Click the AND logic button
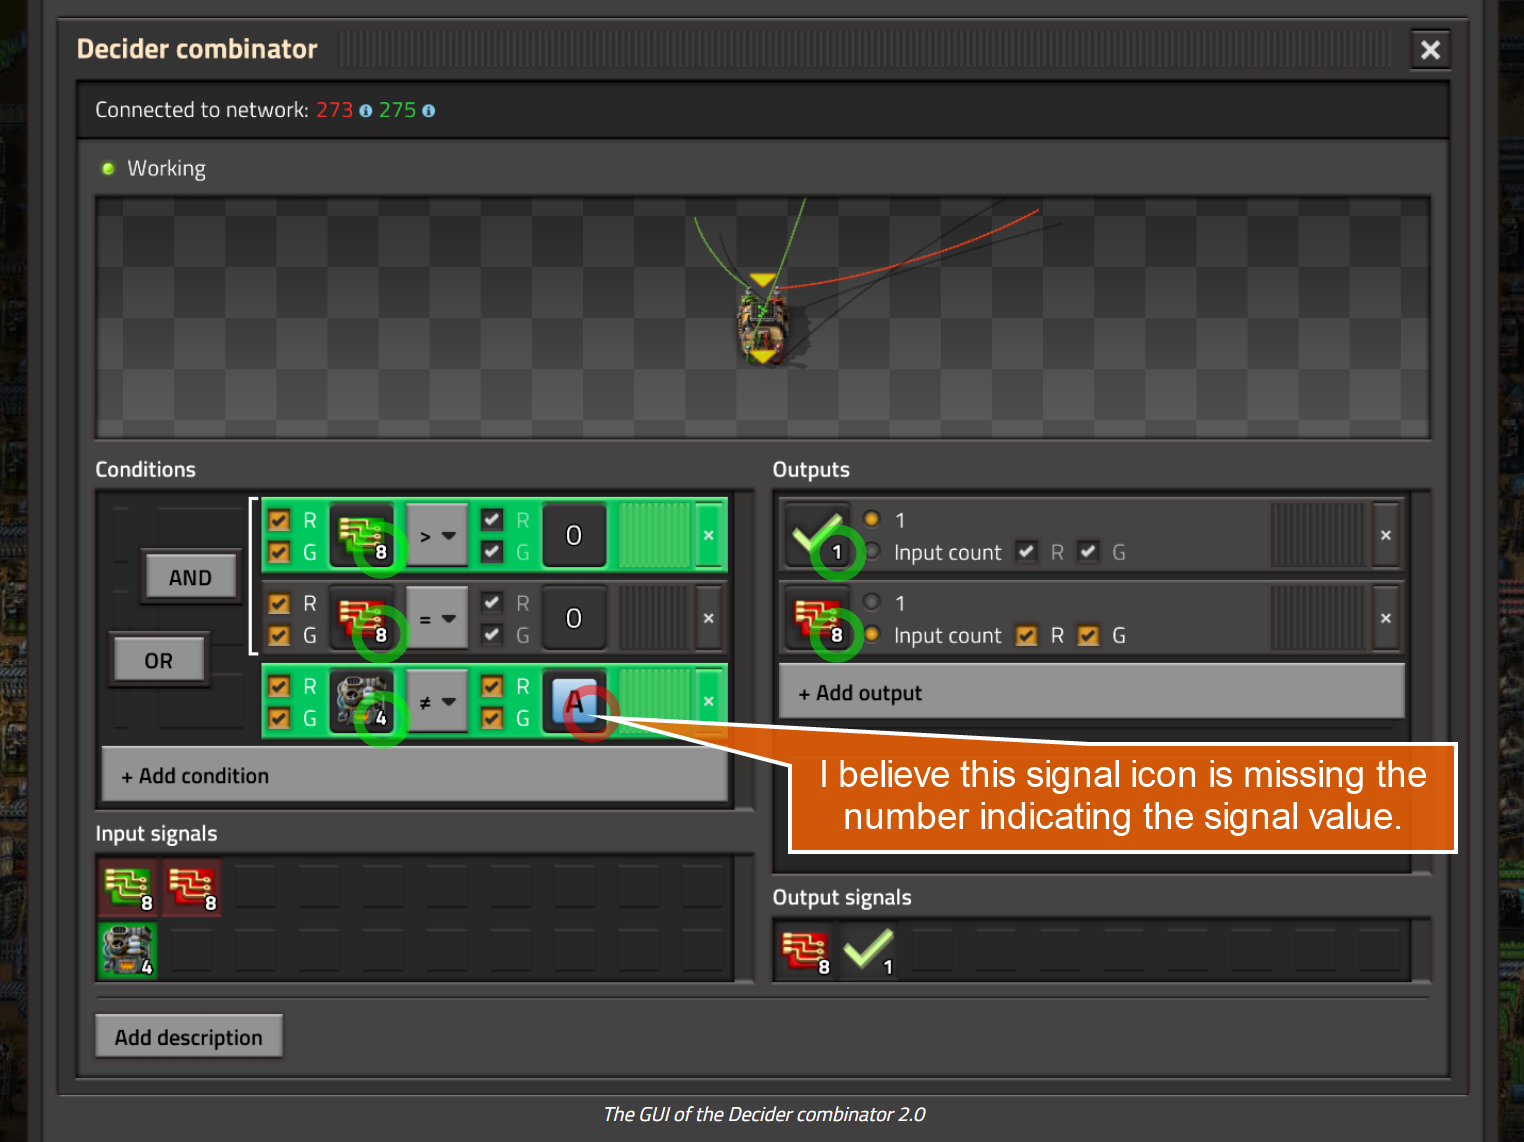This screenshot has height=1142, width=1524. pos(190,577)
